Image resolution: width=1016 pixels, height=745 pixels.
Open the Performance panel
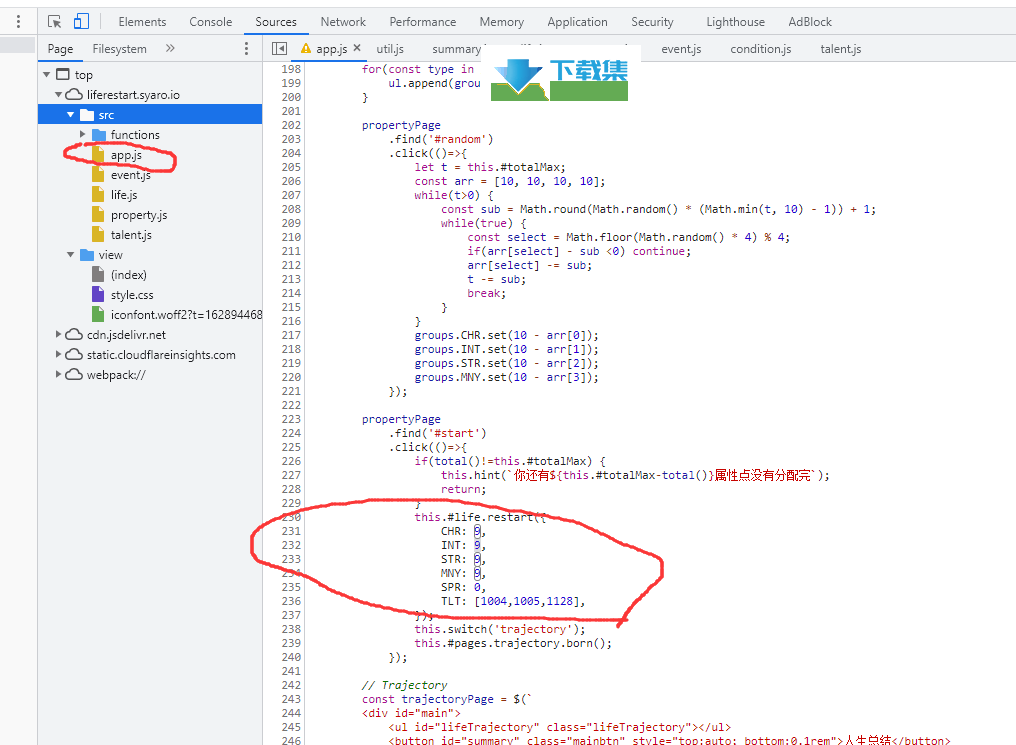tap(422, 22)
